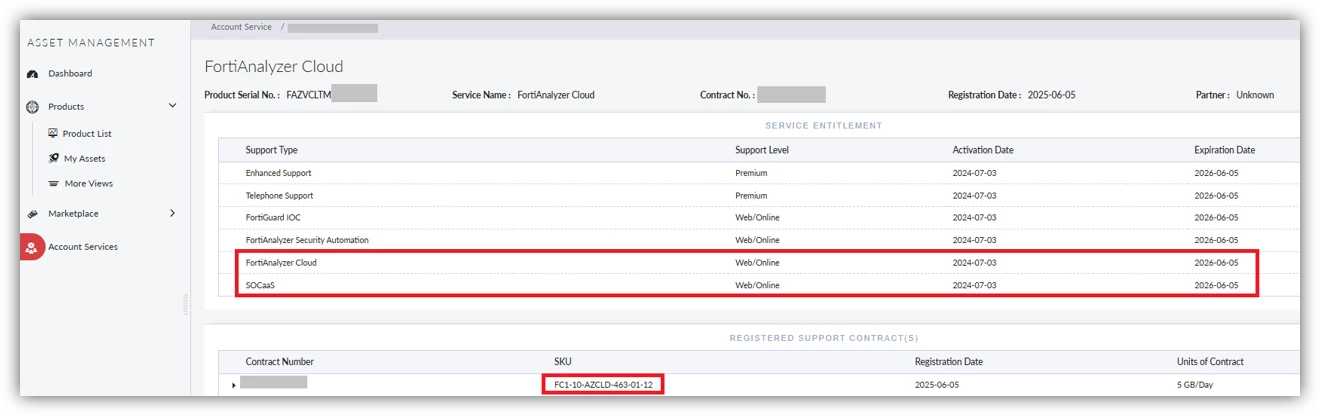The width and height of the screenshot is (1320, 416).
Task: Open the Products menu item
Action: click(x=66, y=107)
